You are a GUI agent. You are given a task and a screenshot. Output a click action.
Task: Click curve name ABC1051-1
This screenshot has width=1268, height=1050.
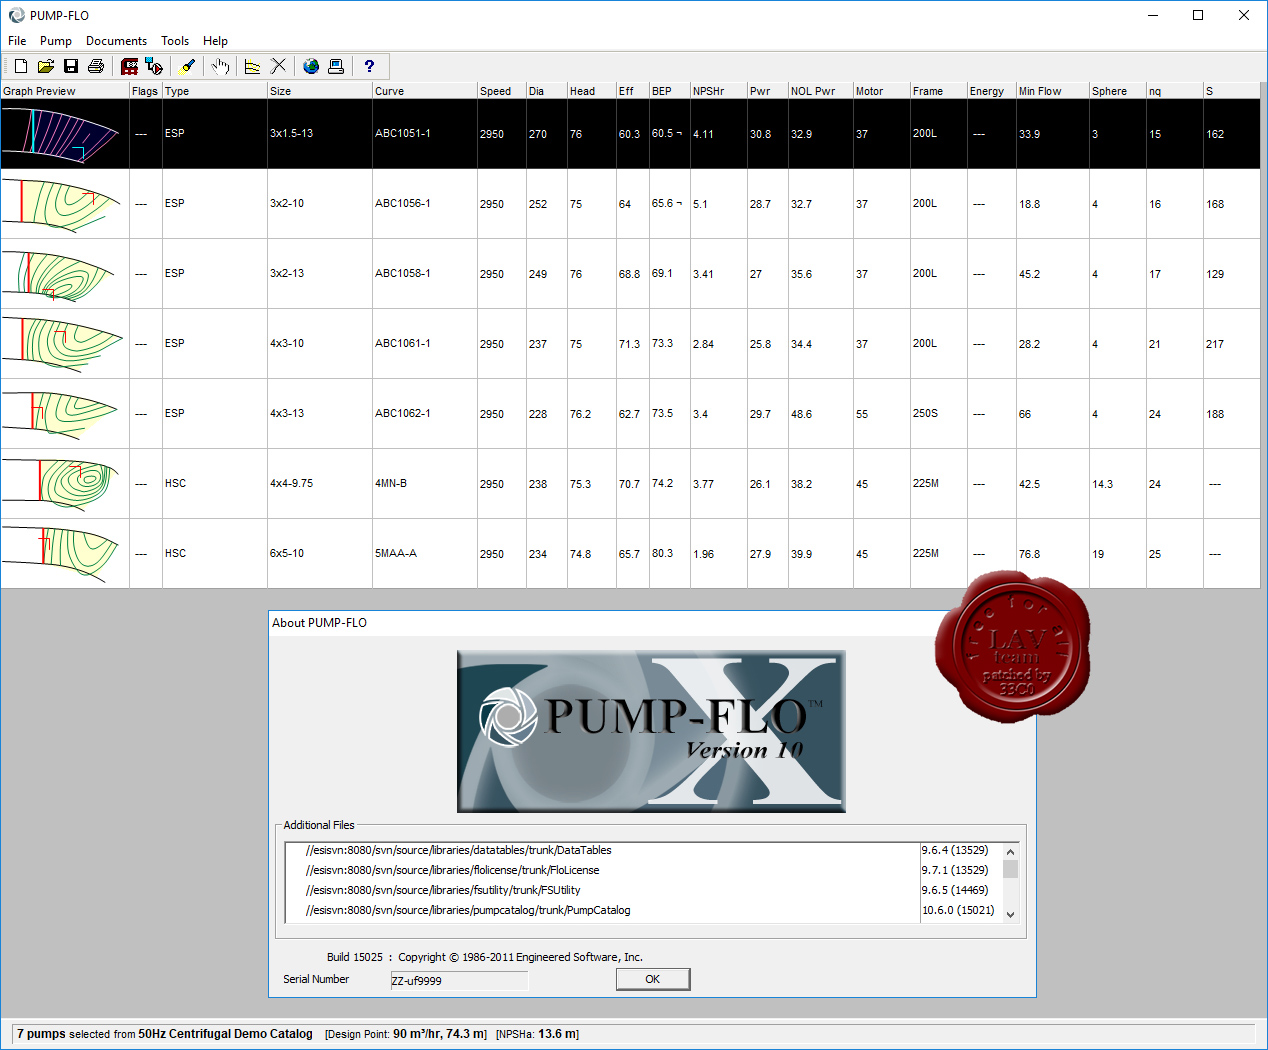point(403,133)
